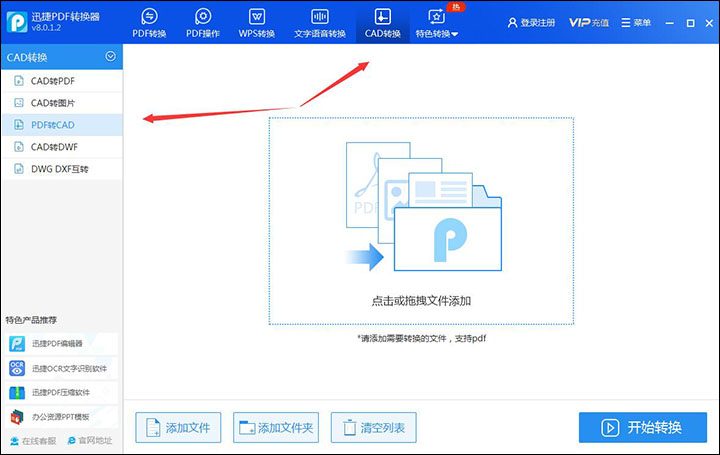The height and width of the screenshot is (455, 720).
Task: Switch to the WPS转换 tab
Action: tap(257, 23)
